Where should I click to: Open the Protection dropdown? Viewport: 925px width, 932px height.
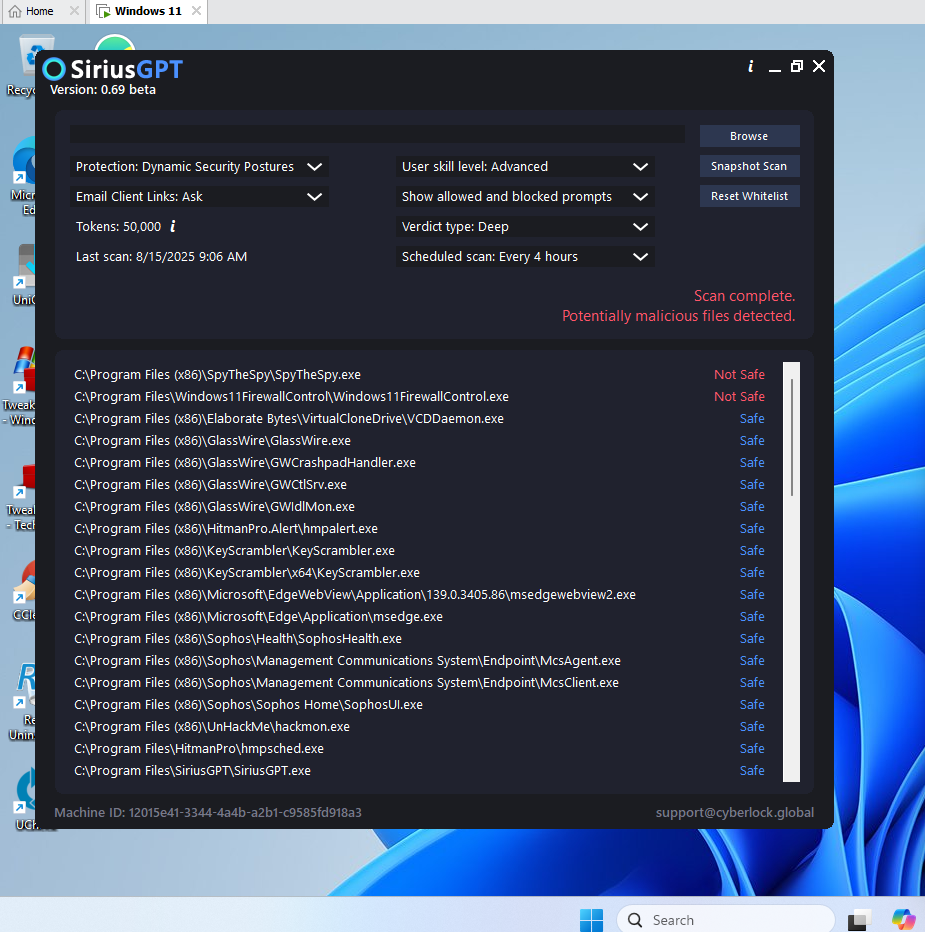click(199, 166)
